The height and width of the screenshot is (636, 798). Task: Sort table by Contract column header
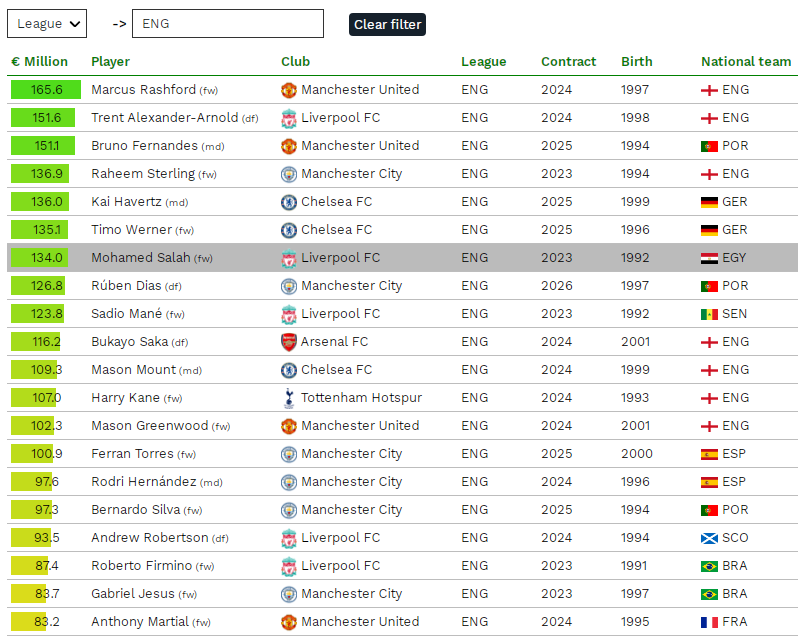pyautogui.click(x=568, y=62)
